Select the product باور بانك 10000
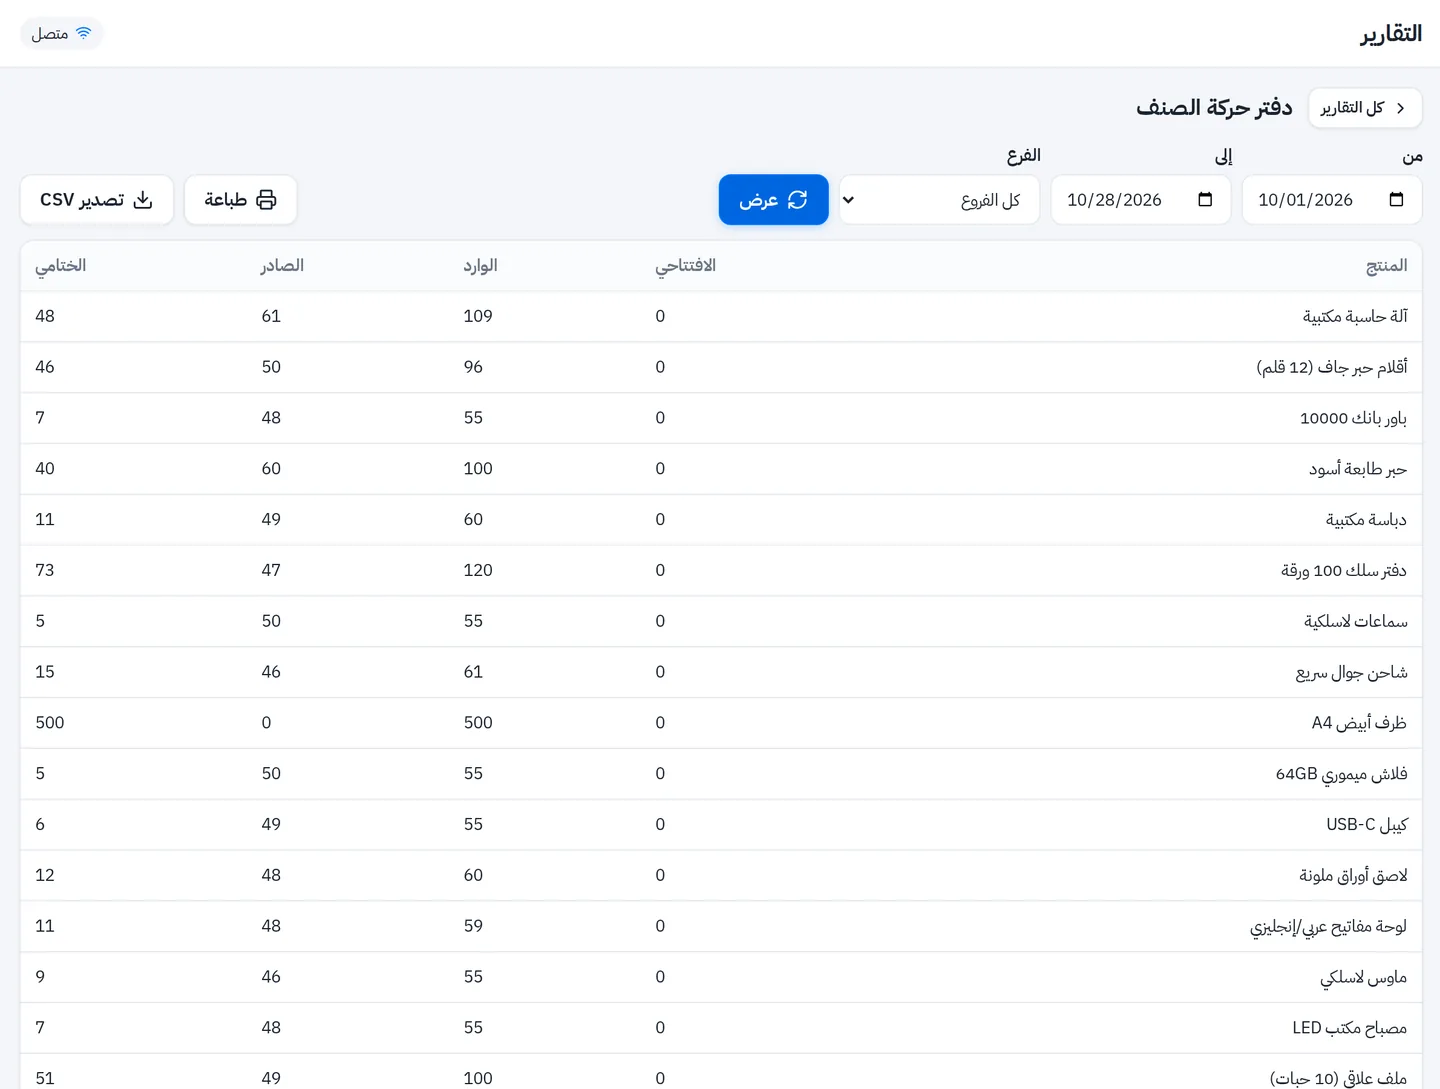Image resolution: width=1440 pixels, height=1089 pixels. (x=721, y=419)
